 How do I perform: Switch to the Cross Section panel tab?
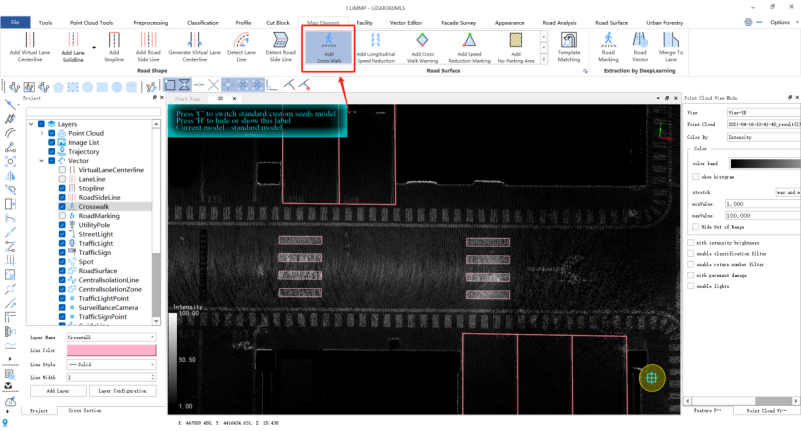pyautogui.click(x=85, y=411)
